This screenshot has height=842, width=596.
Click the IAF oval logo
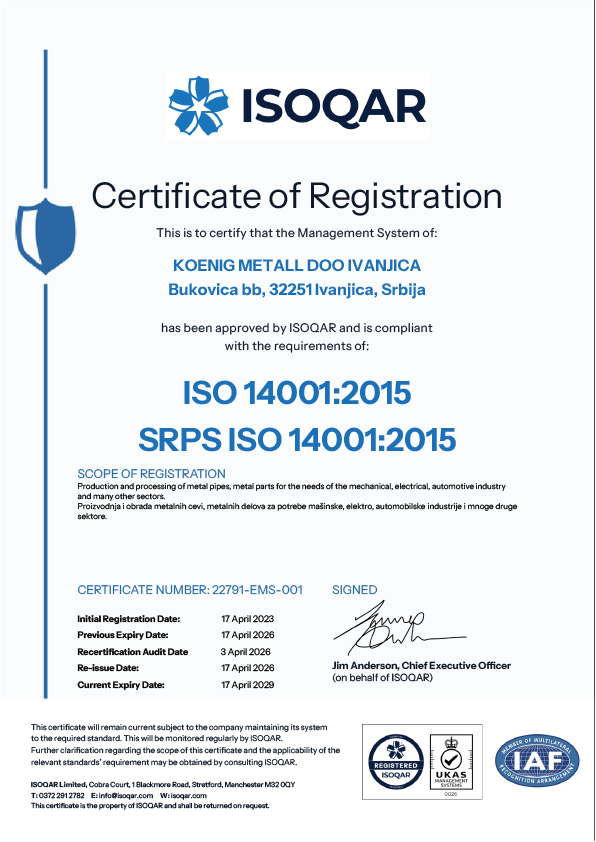[x=537, y=761]
